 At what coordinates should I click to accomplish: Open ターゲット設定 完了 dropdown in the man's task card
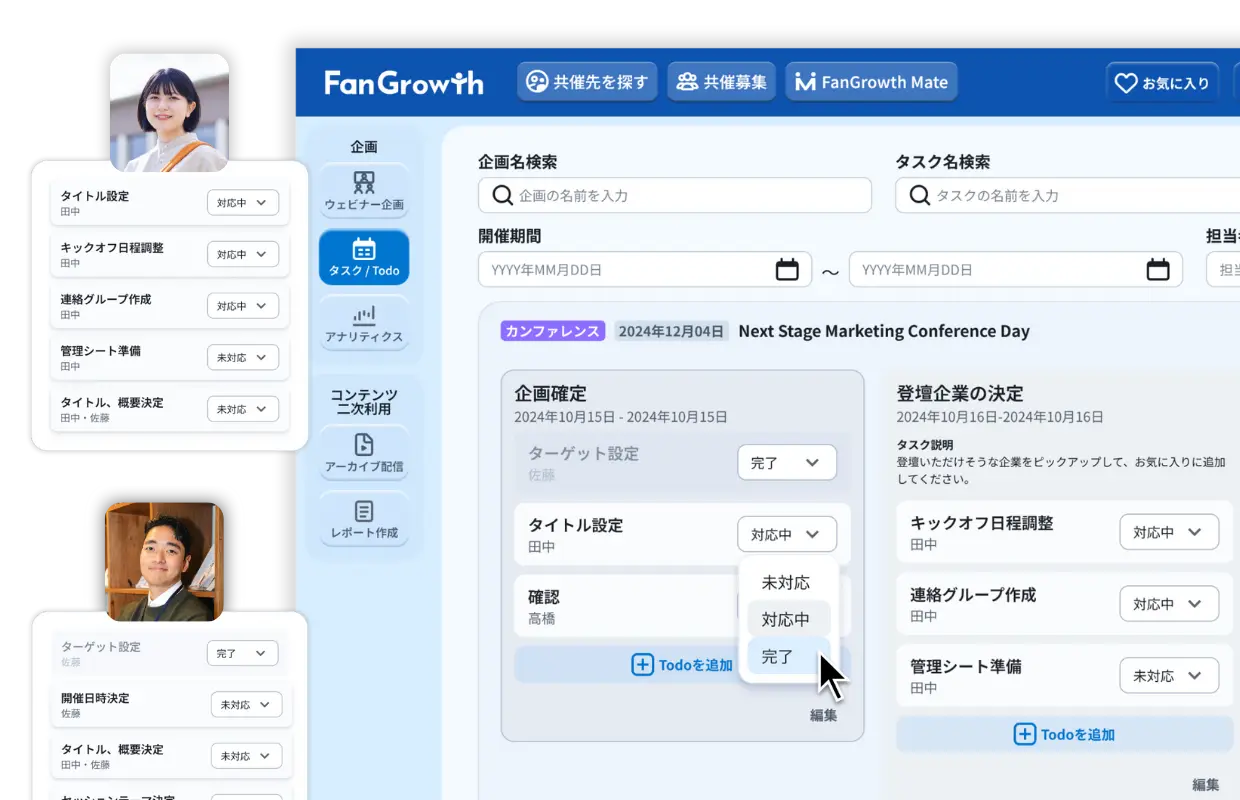pos(242,653)
